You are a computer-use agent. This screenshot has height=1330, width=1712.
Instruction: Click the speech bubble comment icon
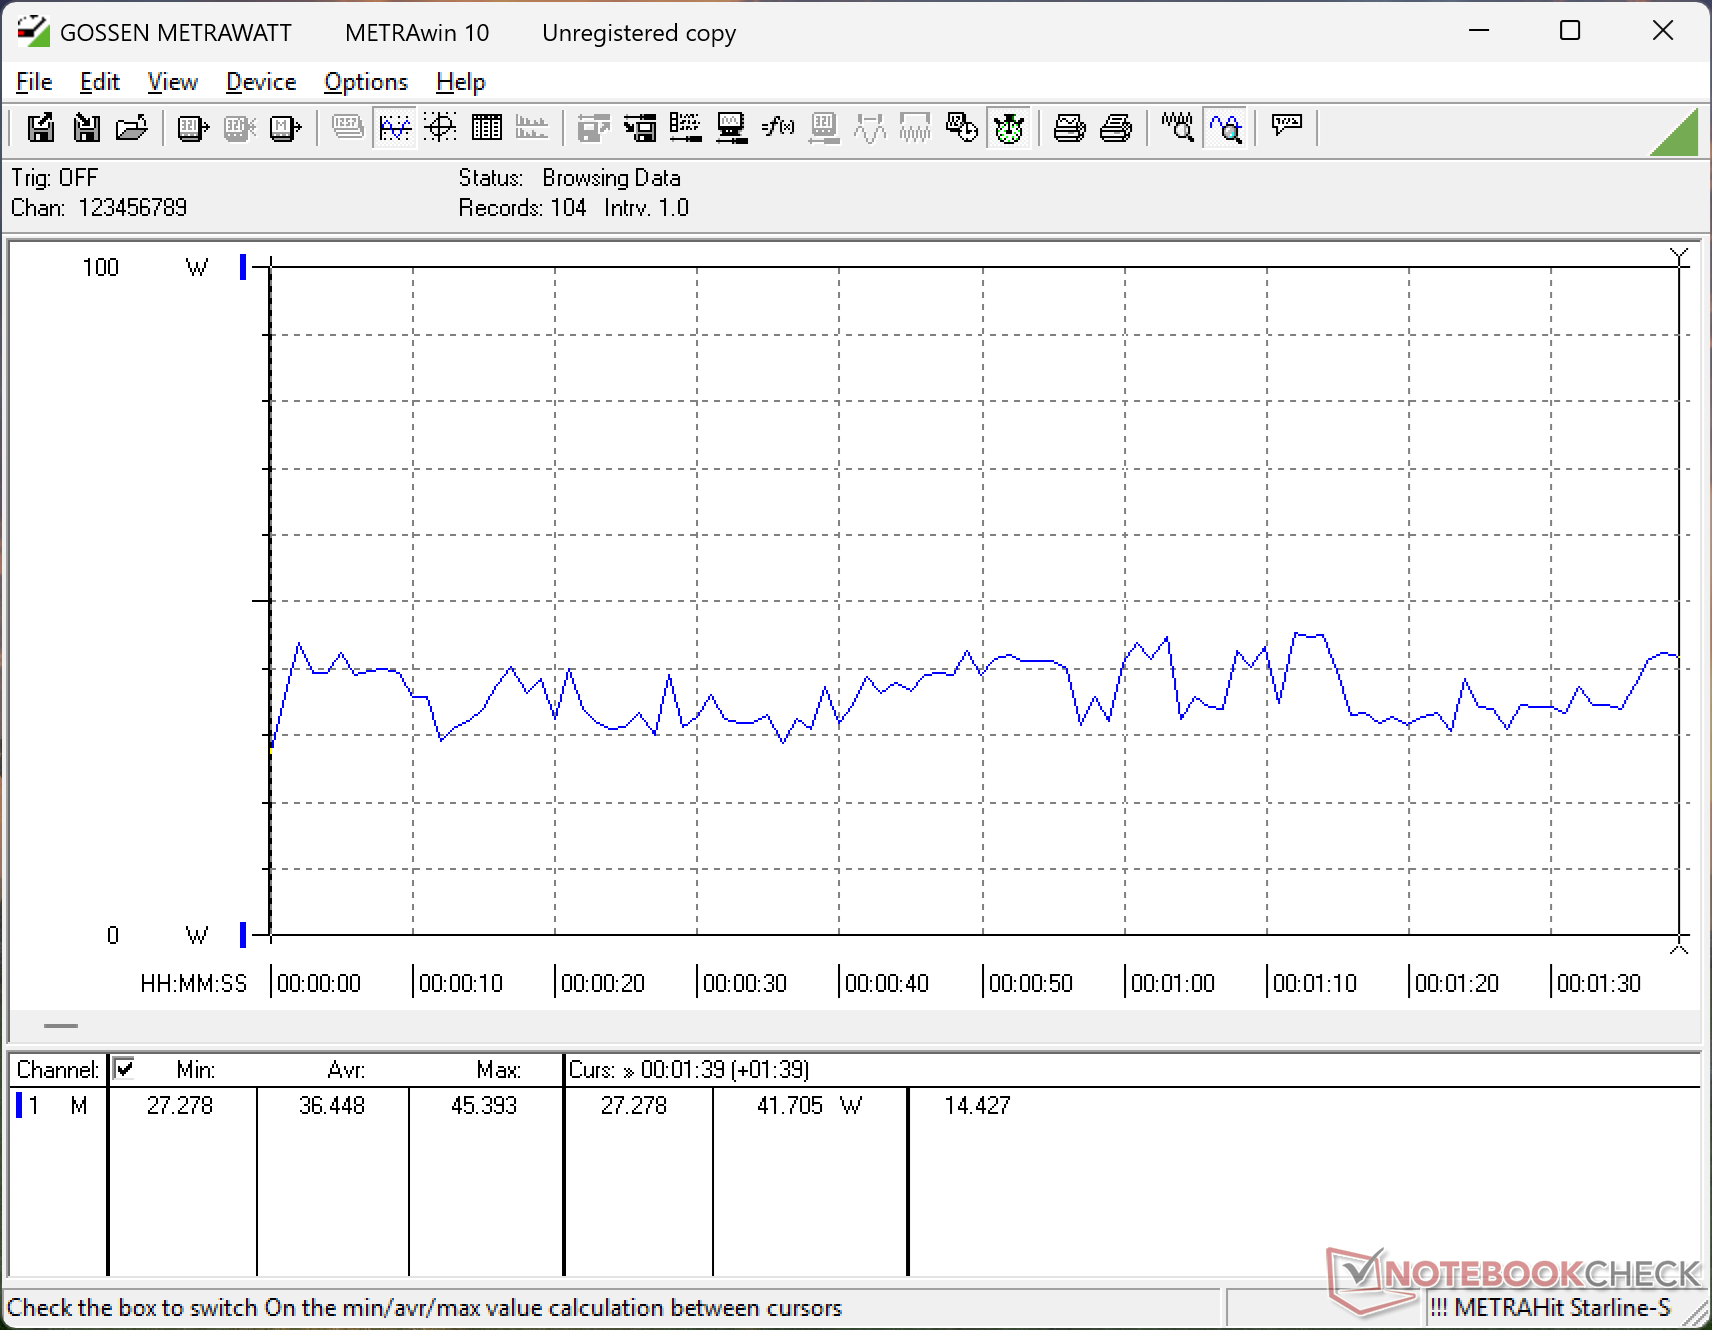(x=1286, y=126)
